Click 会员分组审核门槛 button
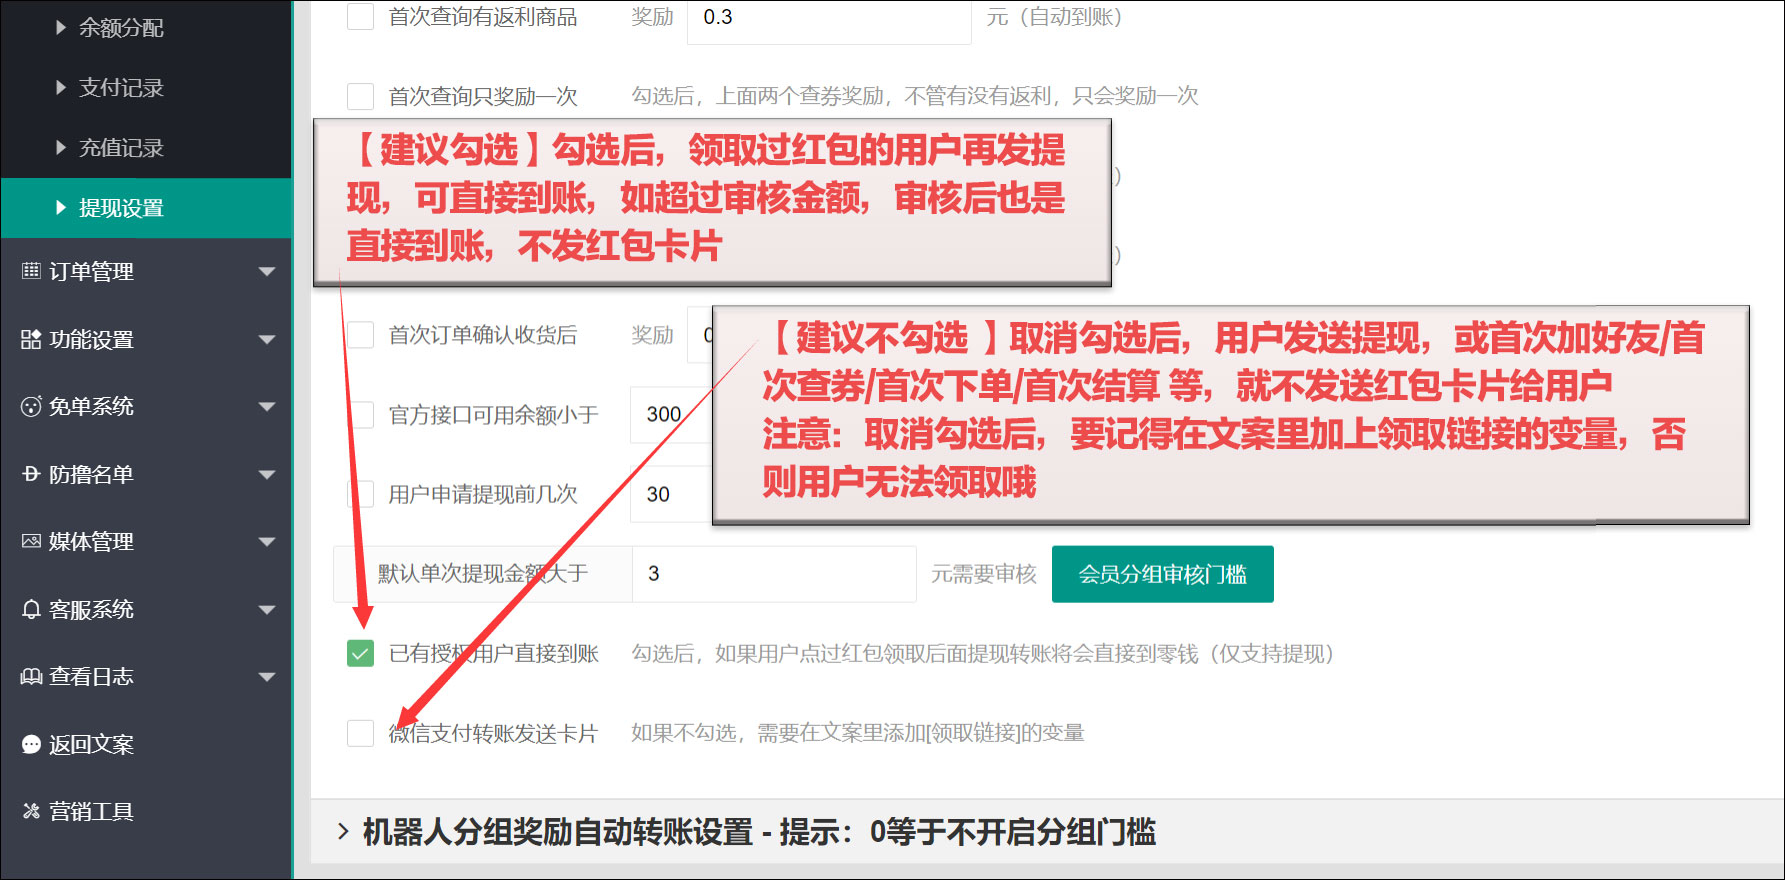Screen dimensions: 1785x880 pos(1162,574)
